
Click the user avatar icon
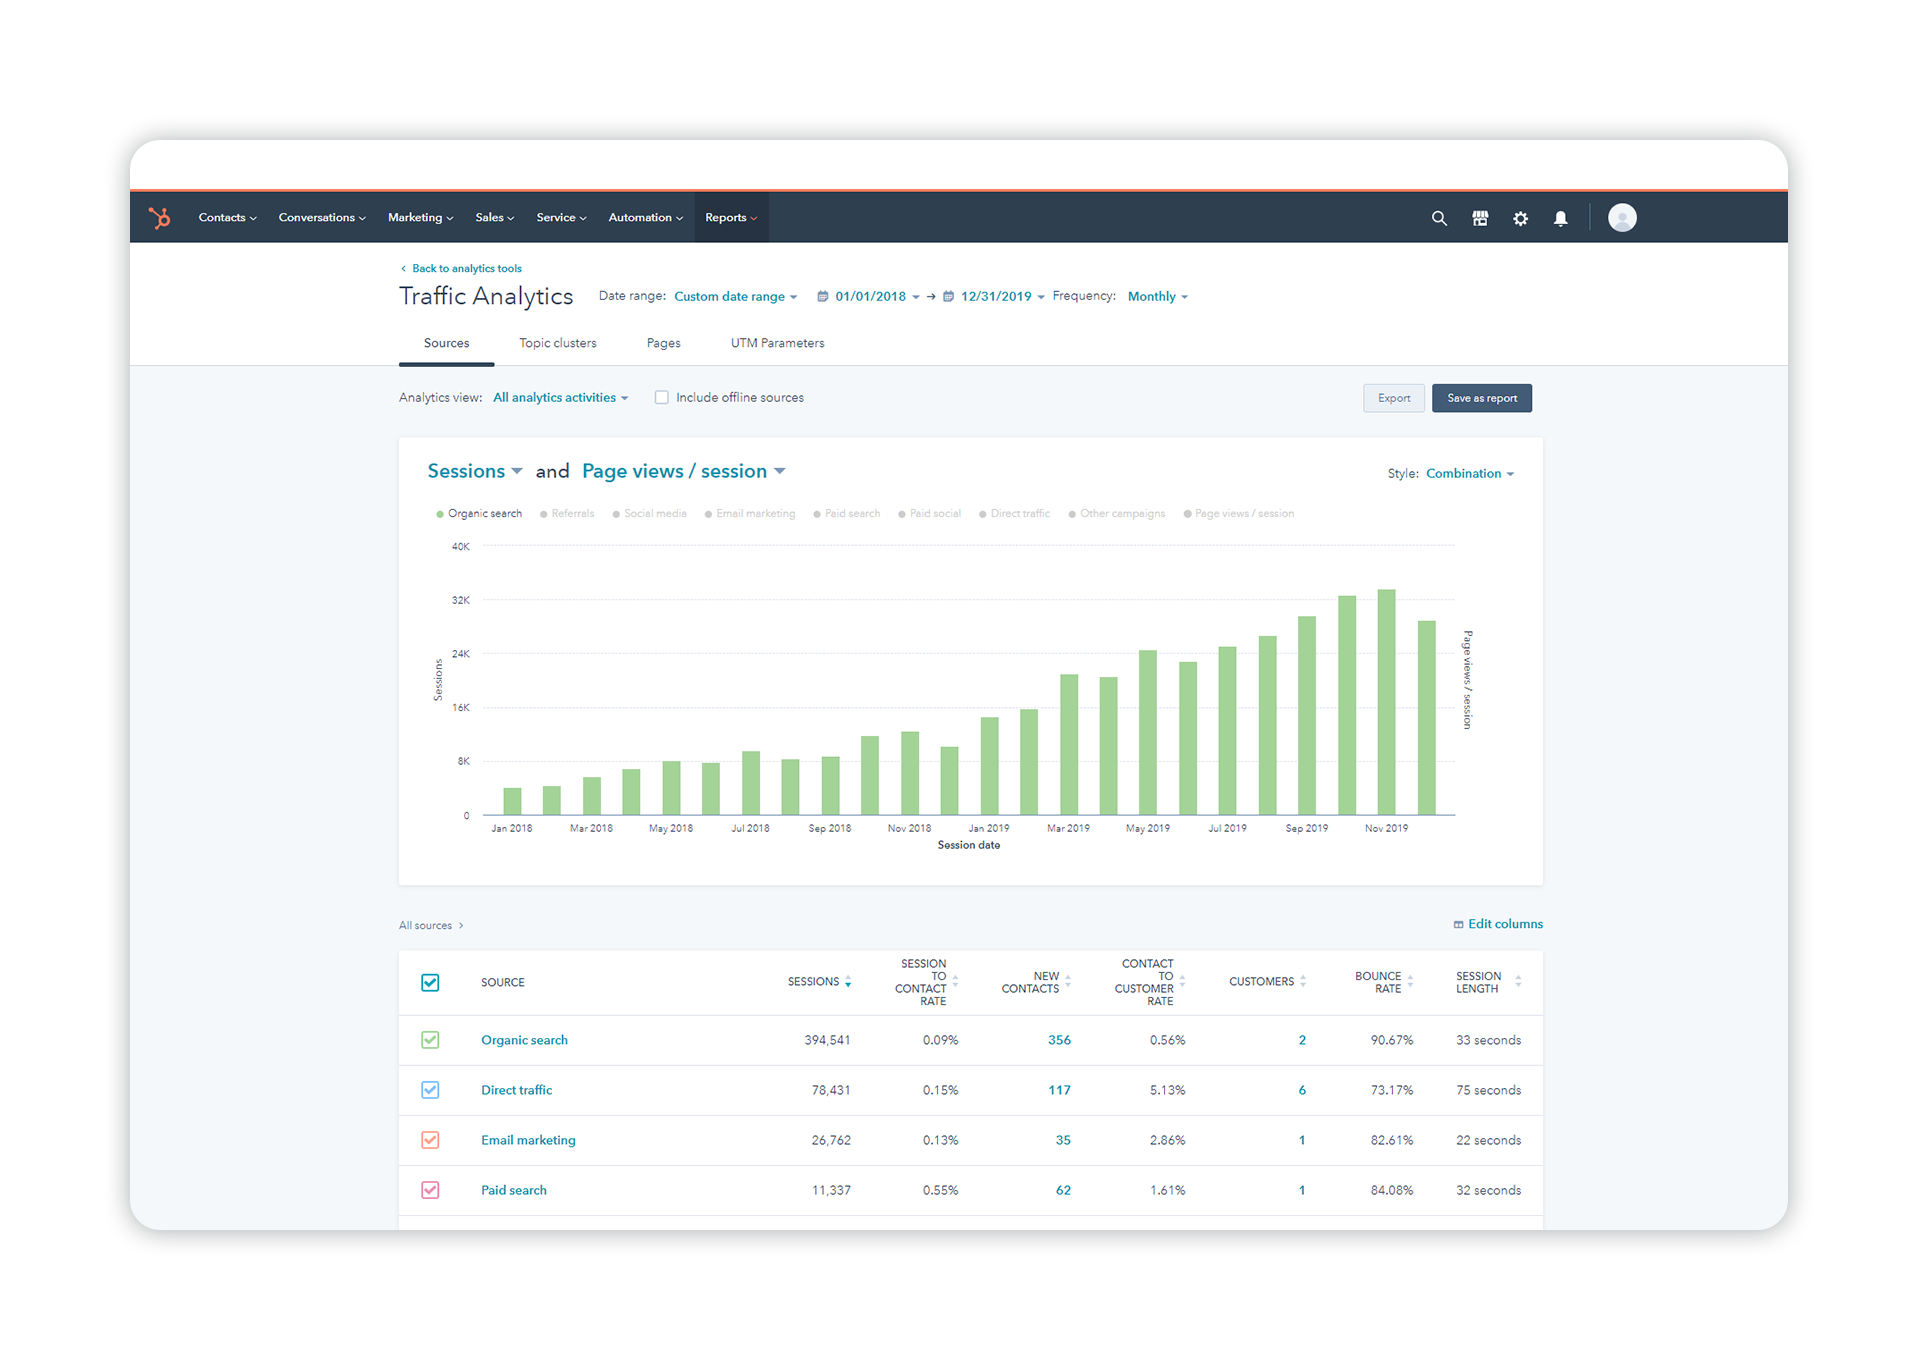[1622, 217]
